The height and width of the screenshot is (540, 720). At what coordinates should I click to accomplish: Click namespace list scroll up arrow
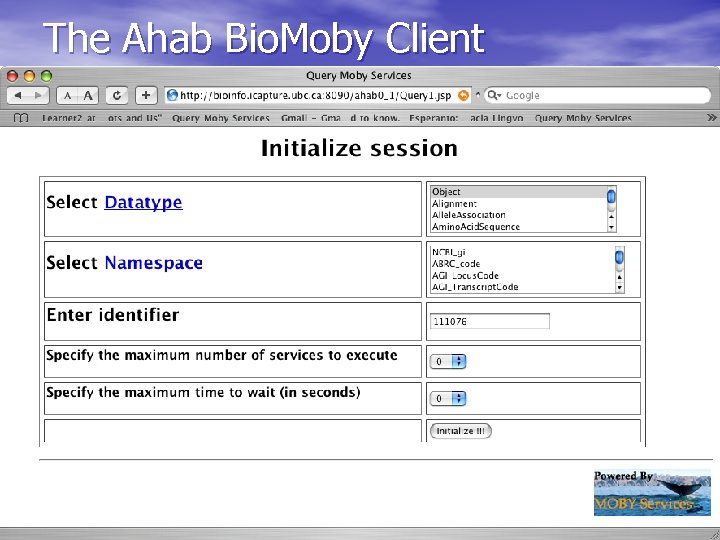tap(619, 277)
